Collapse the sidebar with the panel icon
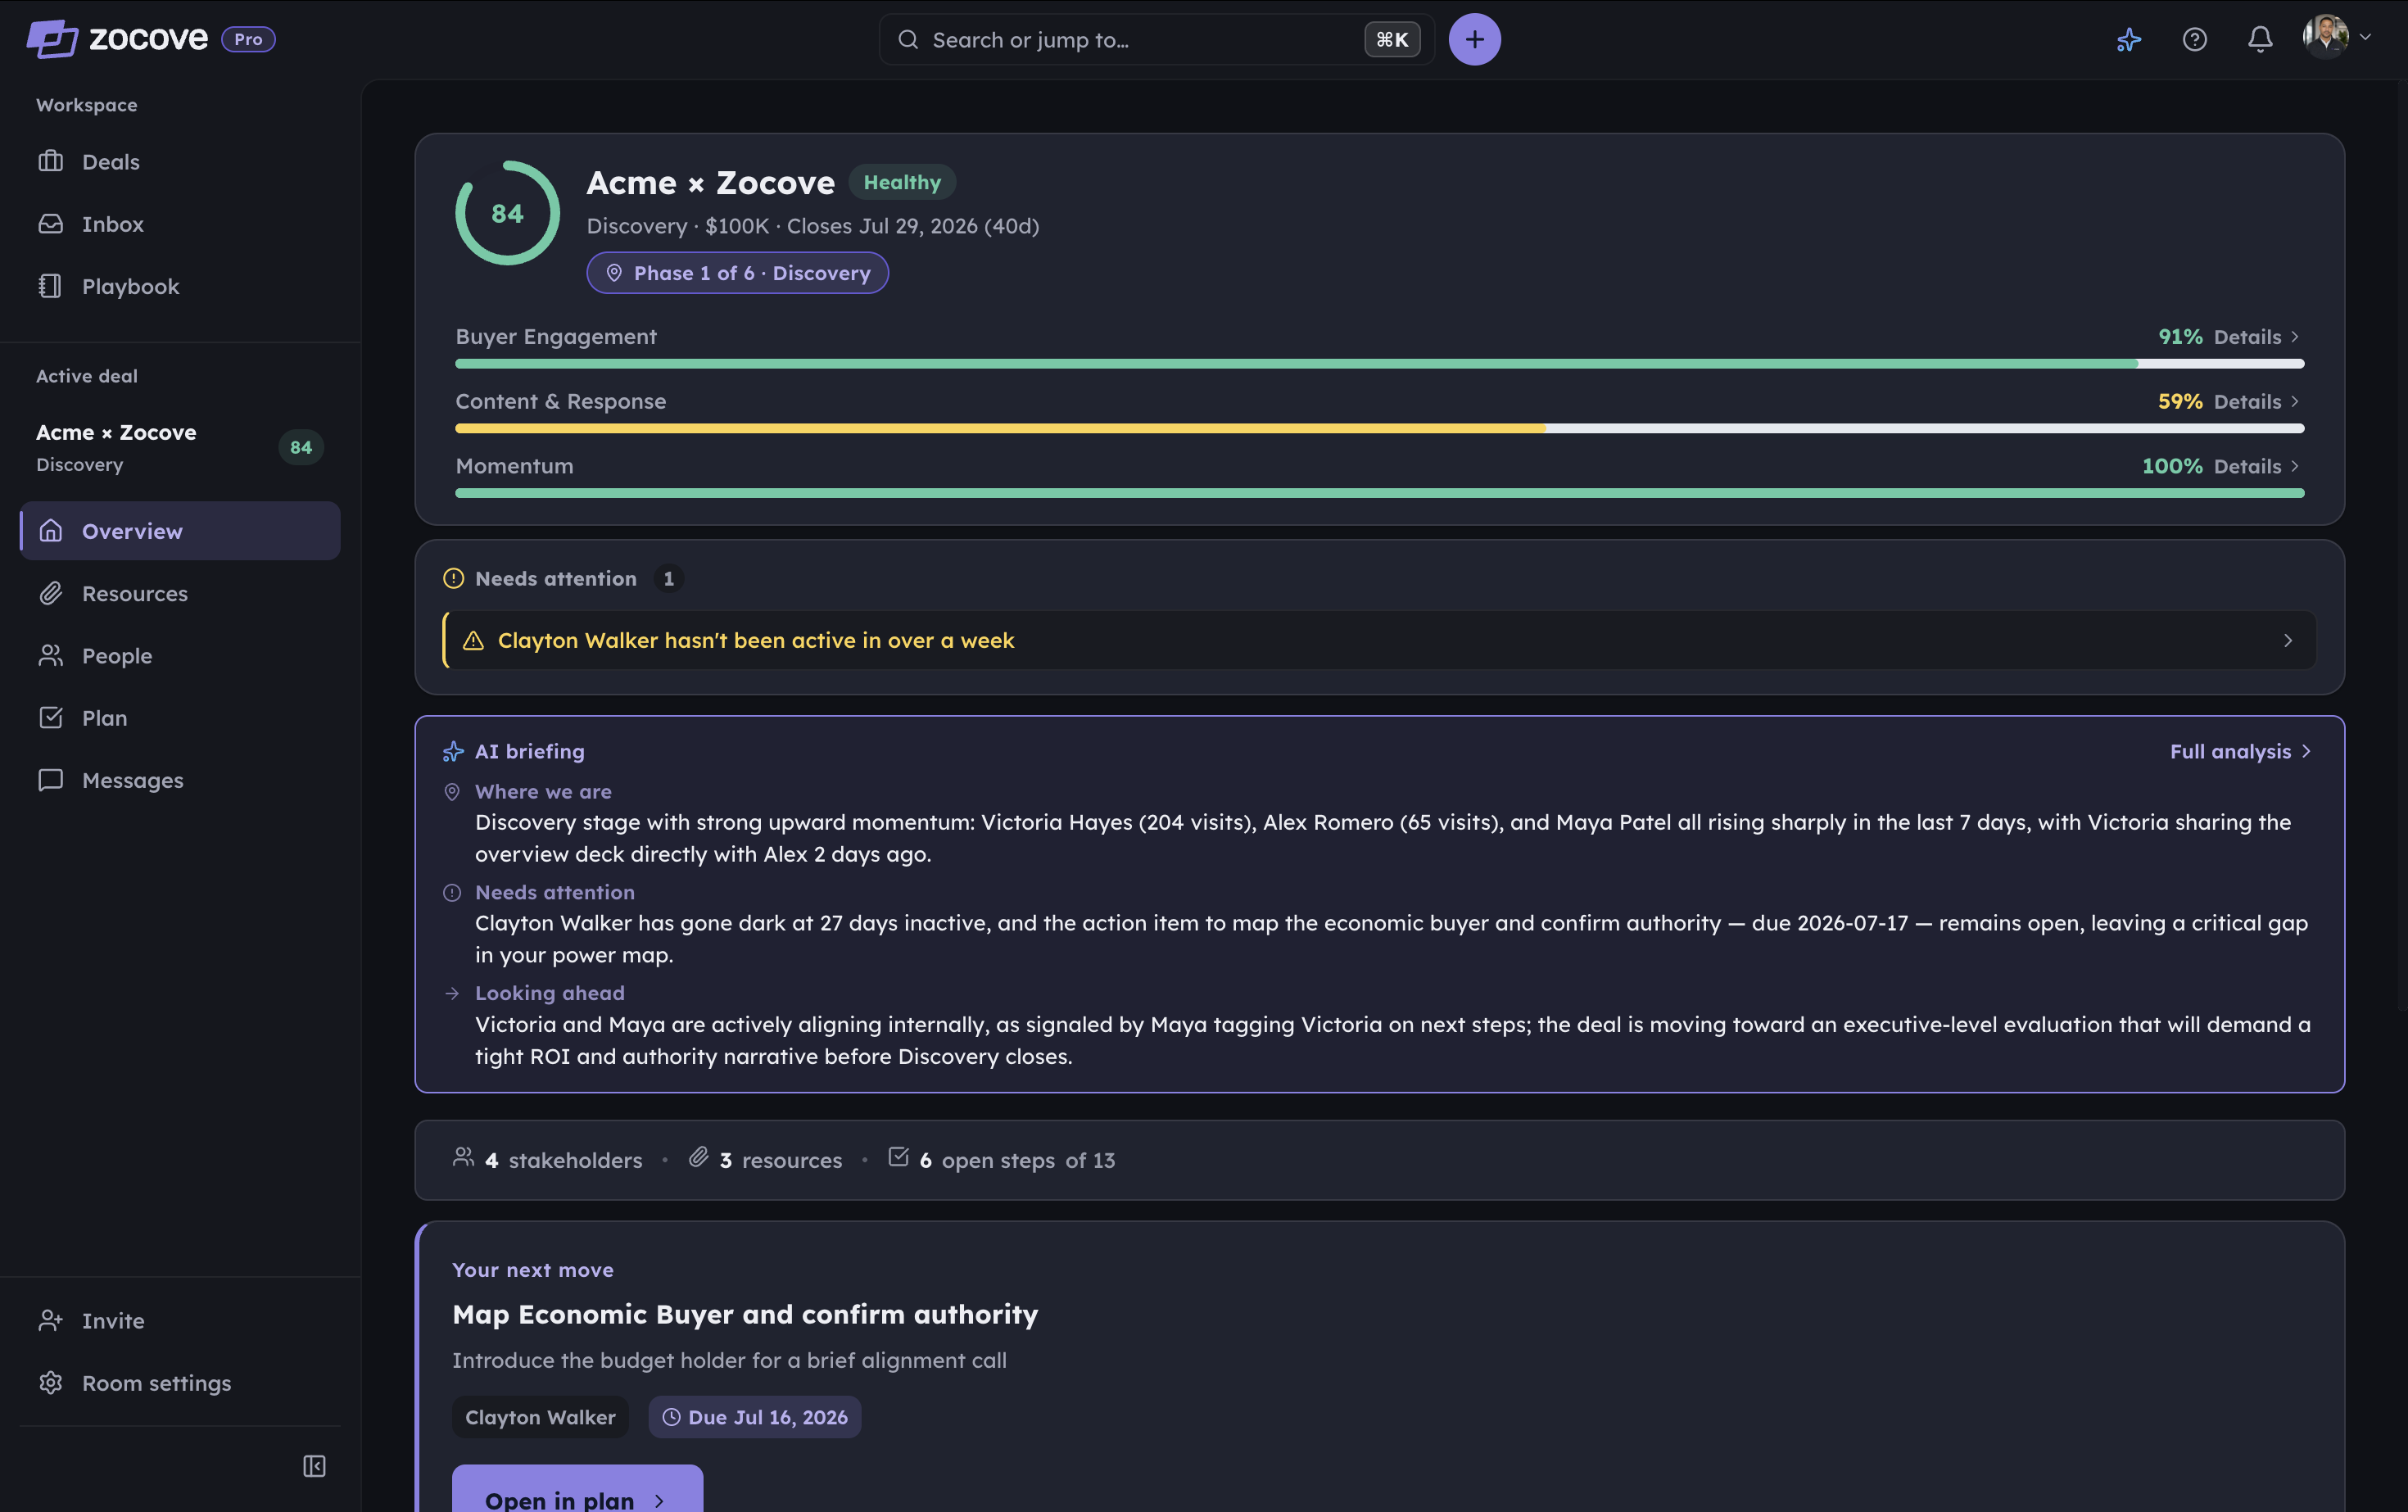The image size is (2408, 1512). click(x=314, y=1466)
